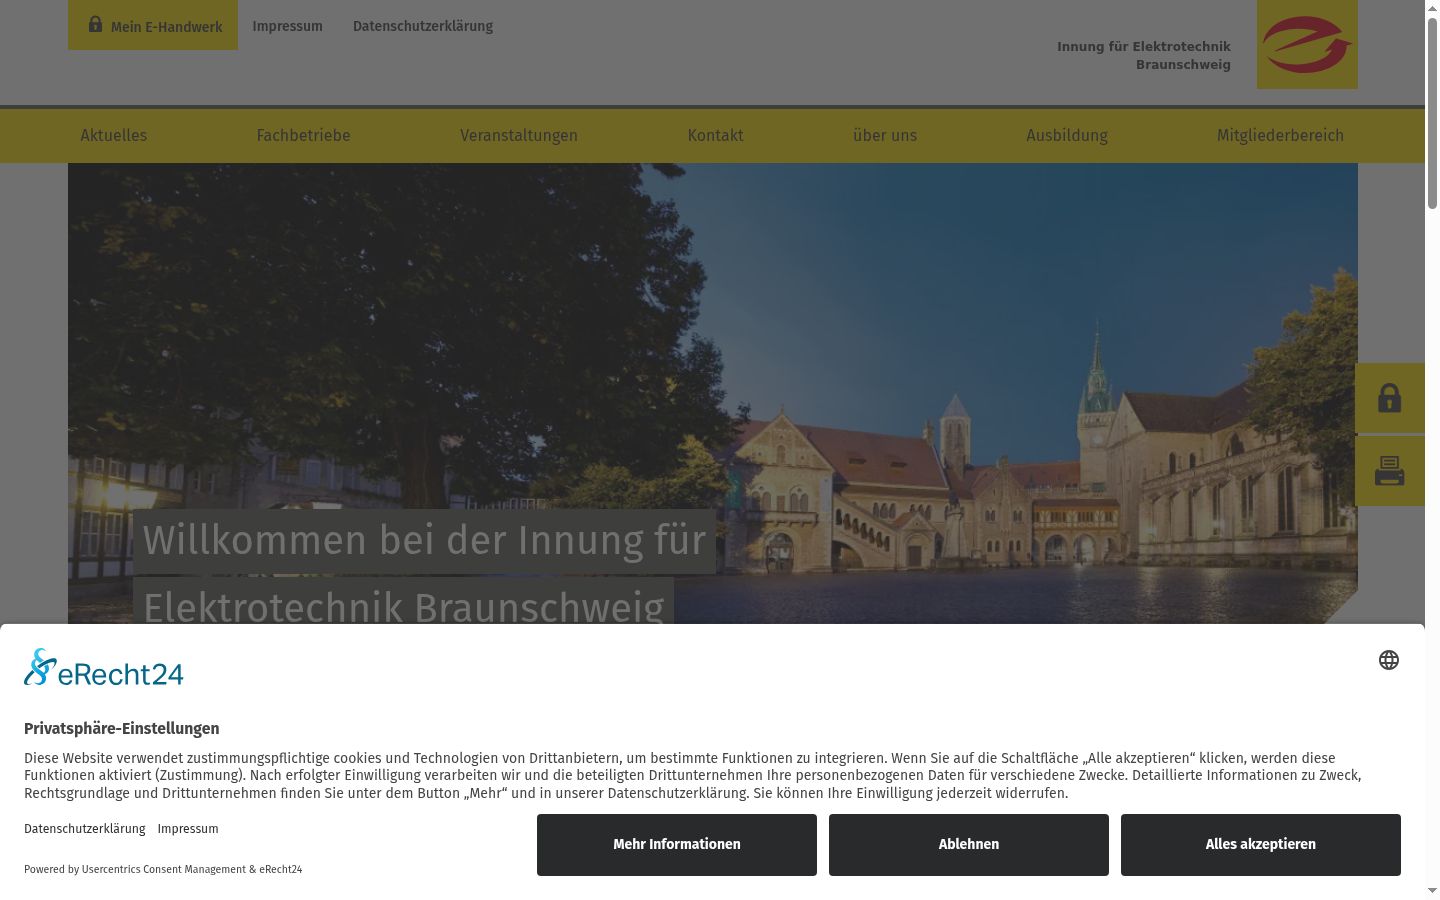Open Fachbetriebe menu item

(x=303, y=135)
